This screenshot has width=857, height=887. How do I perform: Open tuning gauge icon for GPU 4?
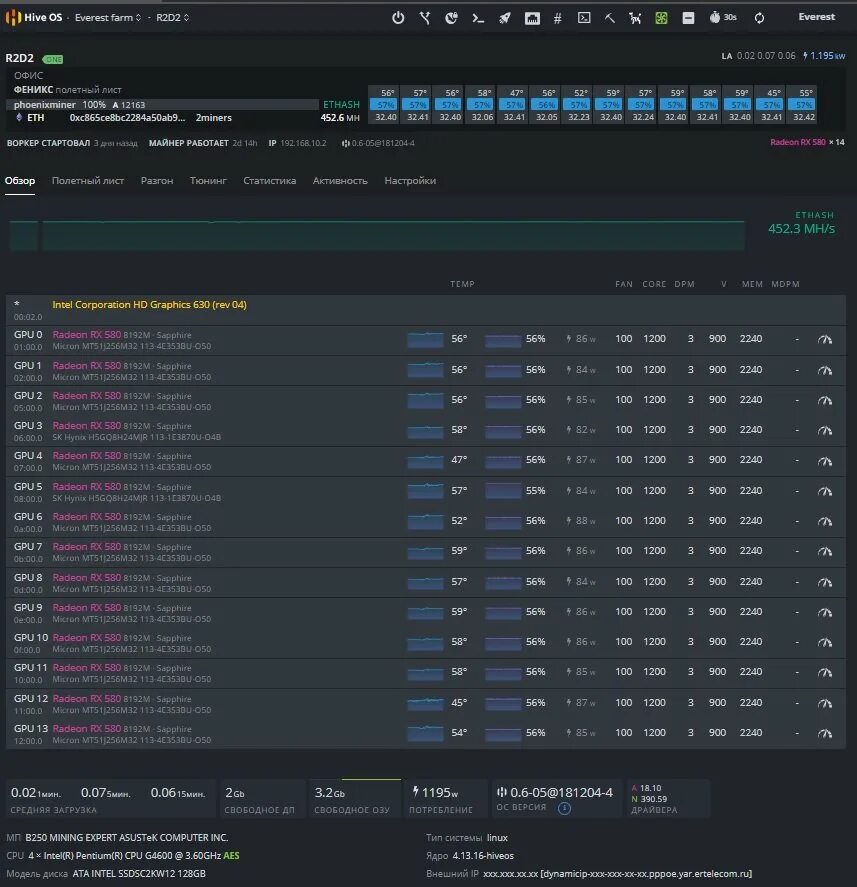[x=825, y=460]
